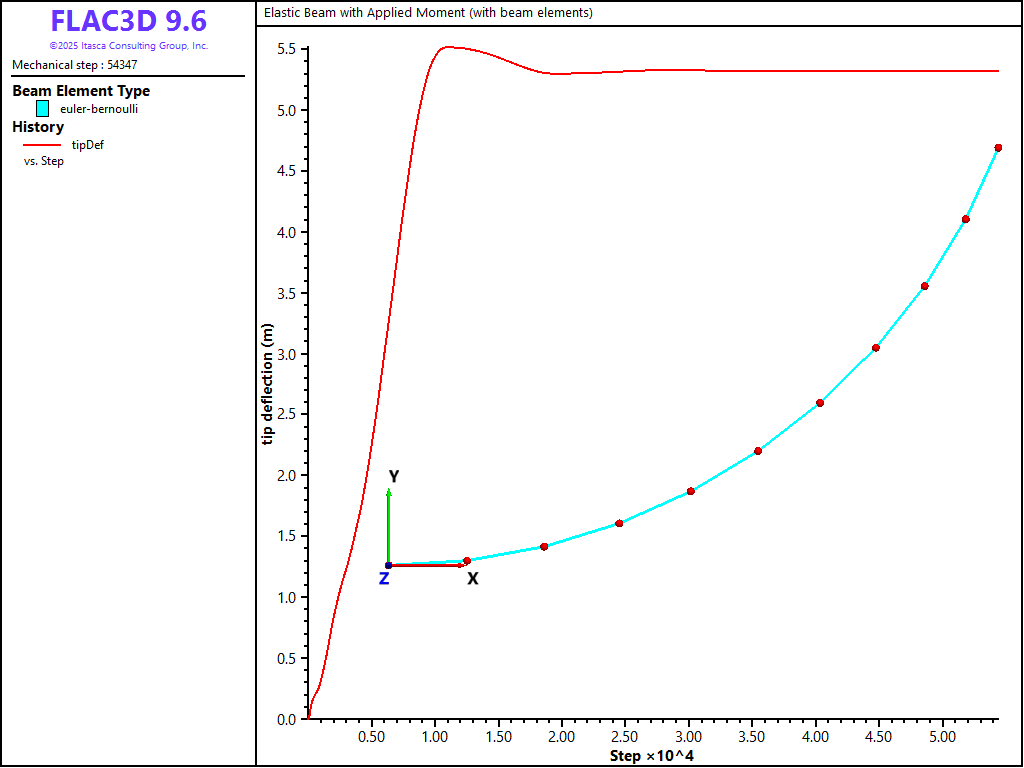Click the 'Step ×10^4' horizontal axis label
The image size is (1024, 768).
pos(652,756)
